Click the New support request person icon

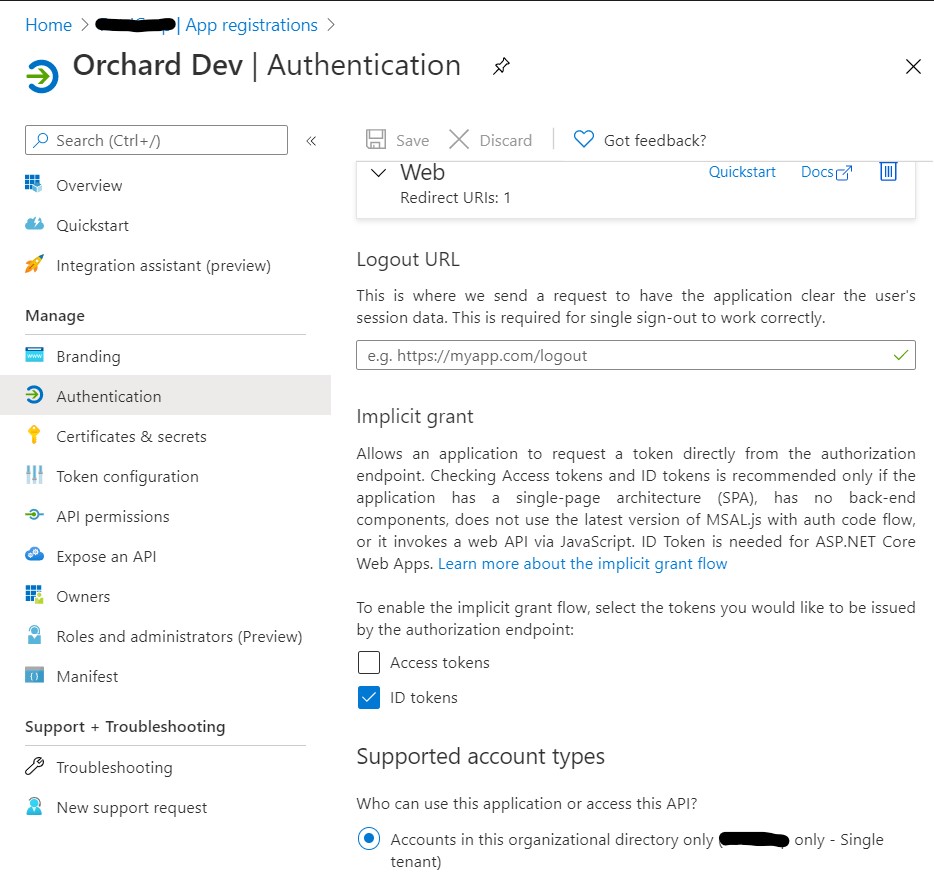pyautogui.click(x=34, y=806)
